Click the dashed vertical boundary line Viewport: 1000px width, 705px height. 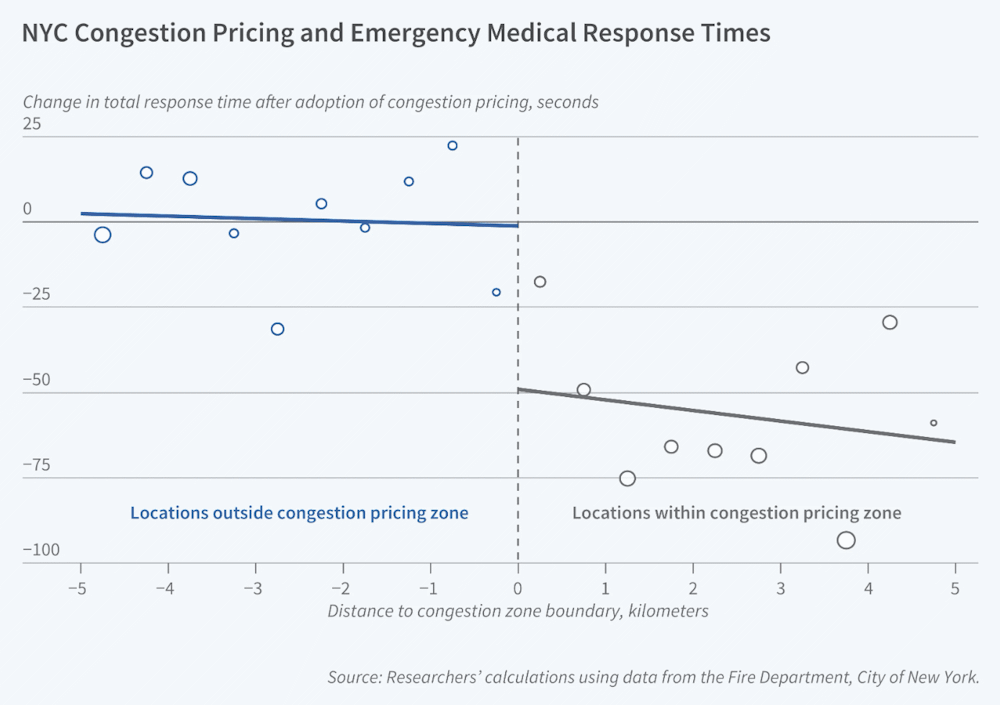[518, 350]
